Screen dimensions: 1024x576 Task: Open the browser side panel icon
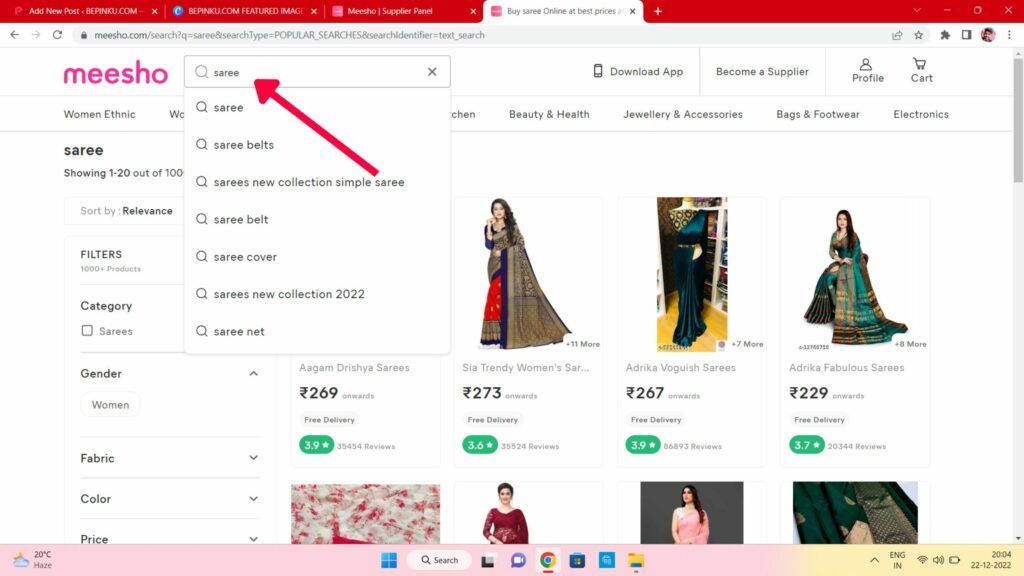966,35
